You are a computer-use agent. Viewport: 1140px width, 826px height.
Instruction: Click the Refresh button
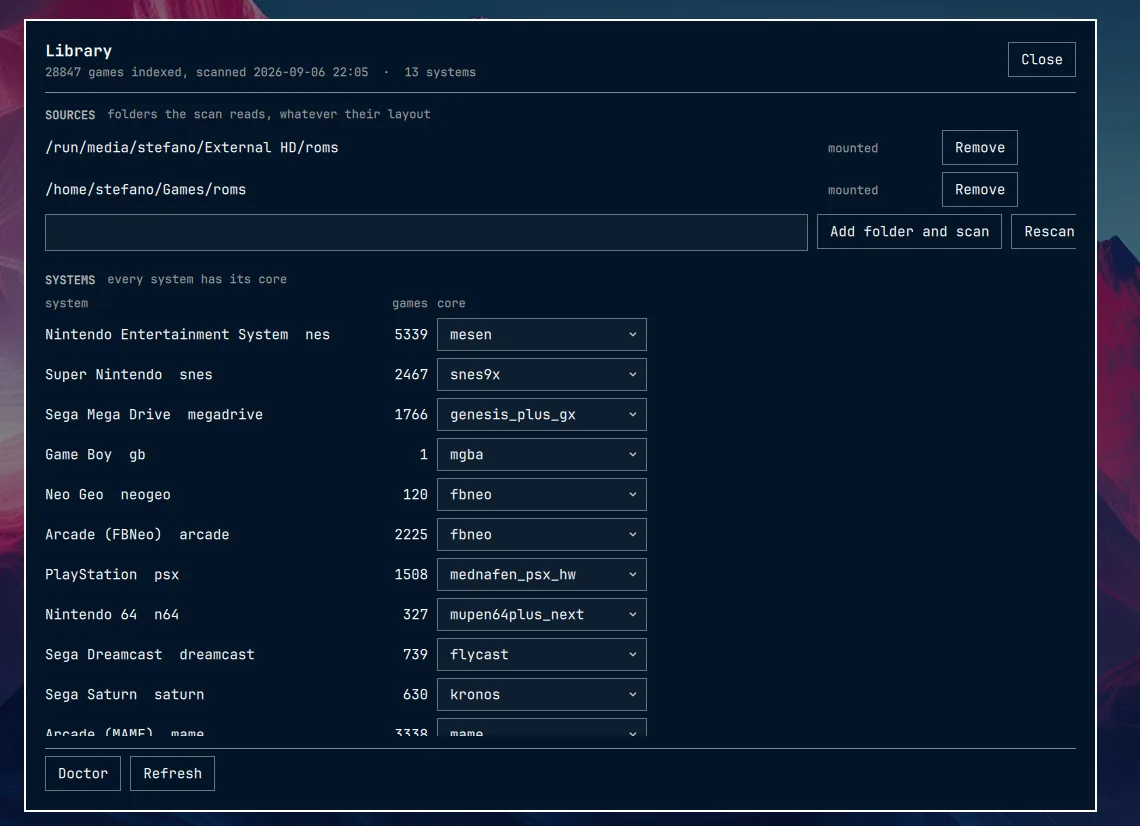coord(172,774)
